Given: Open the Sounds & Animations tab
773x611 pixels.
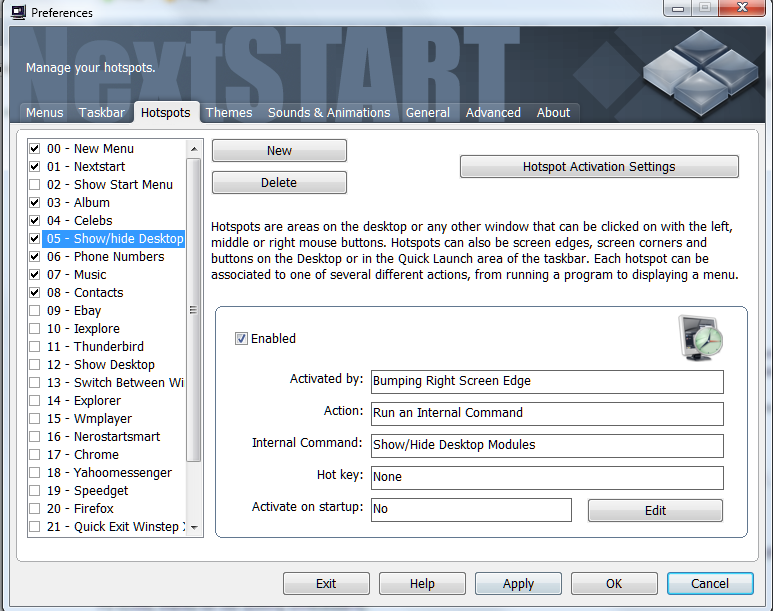Looking at the screenshot, I should pos(329,113).
